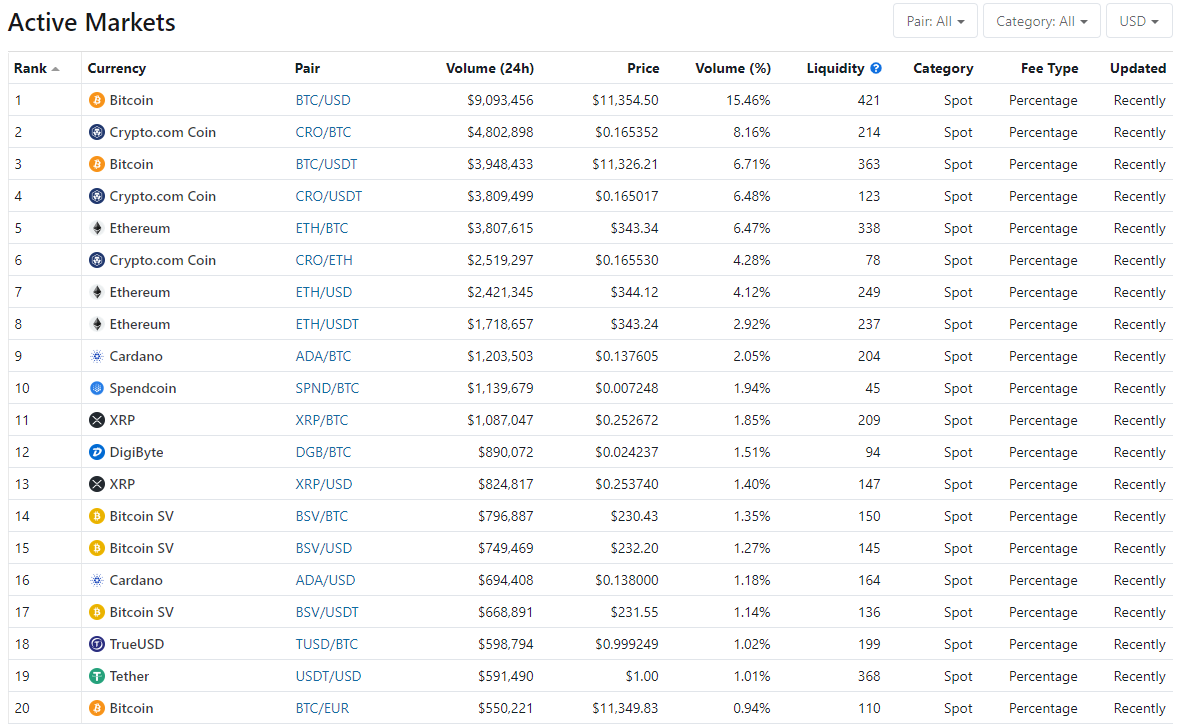The width and height of the screenshot is (1182, 724).
Task: Sort by Liquidity column header
Action: click(835, 68)
